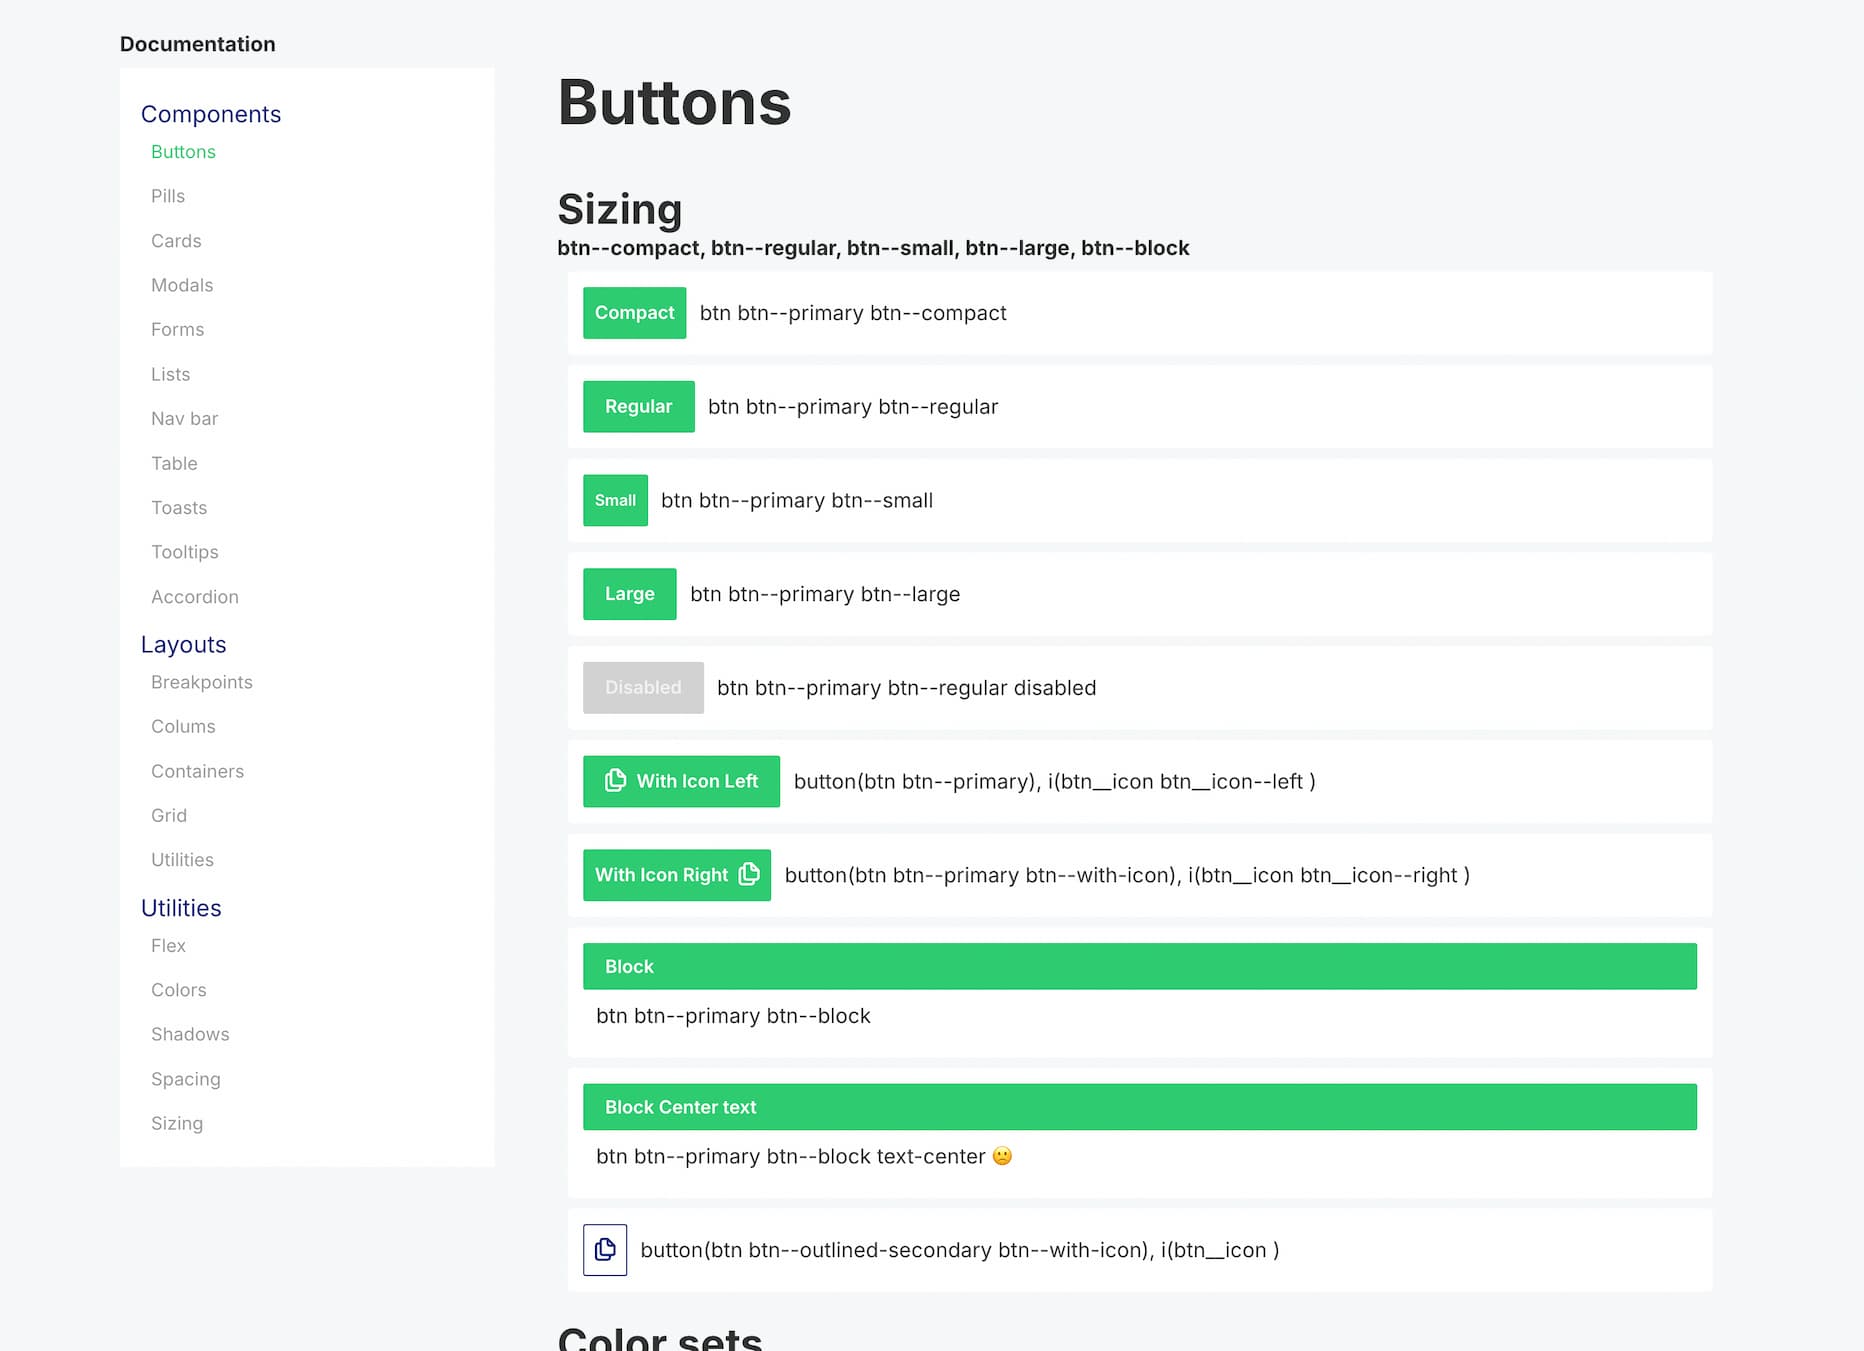Click the Utilities section heading

181,908
